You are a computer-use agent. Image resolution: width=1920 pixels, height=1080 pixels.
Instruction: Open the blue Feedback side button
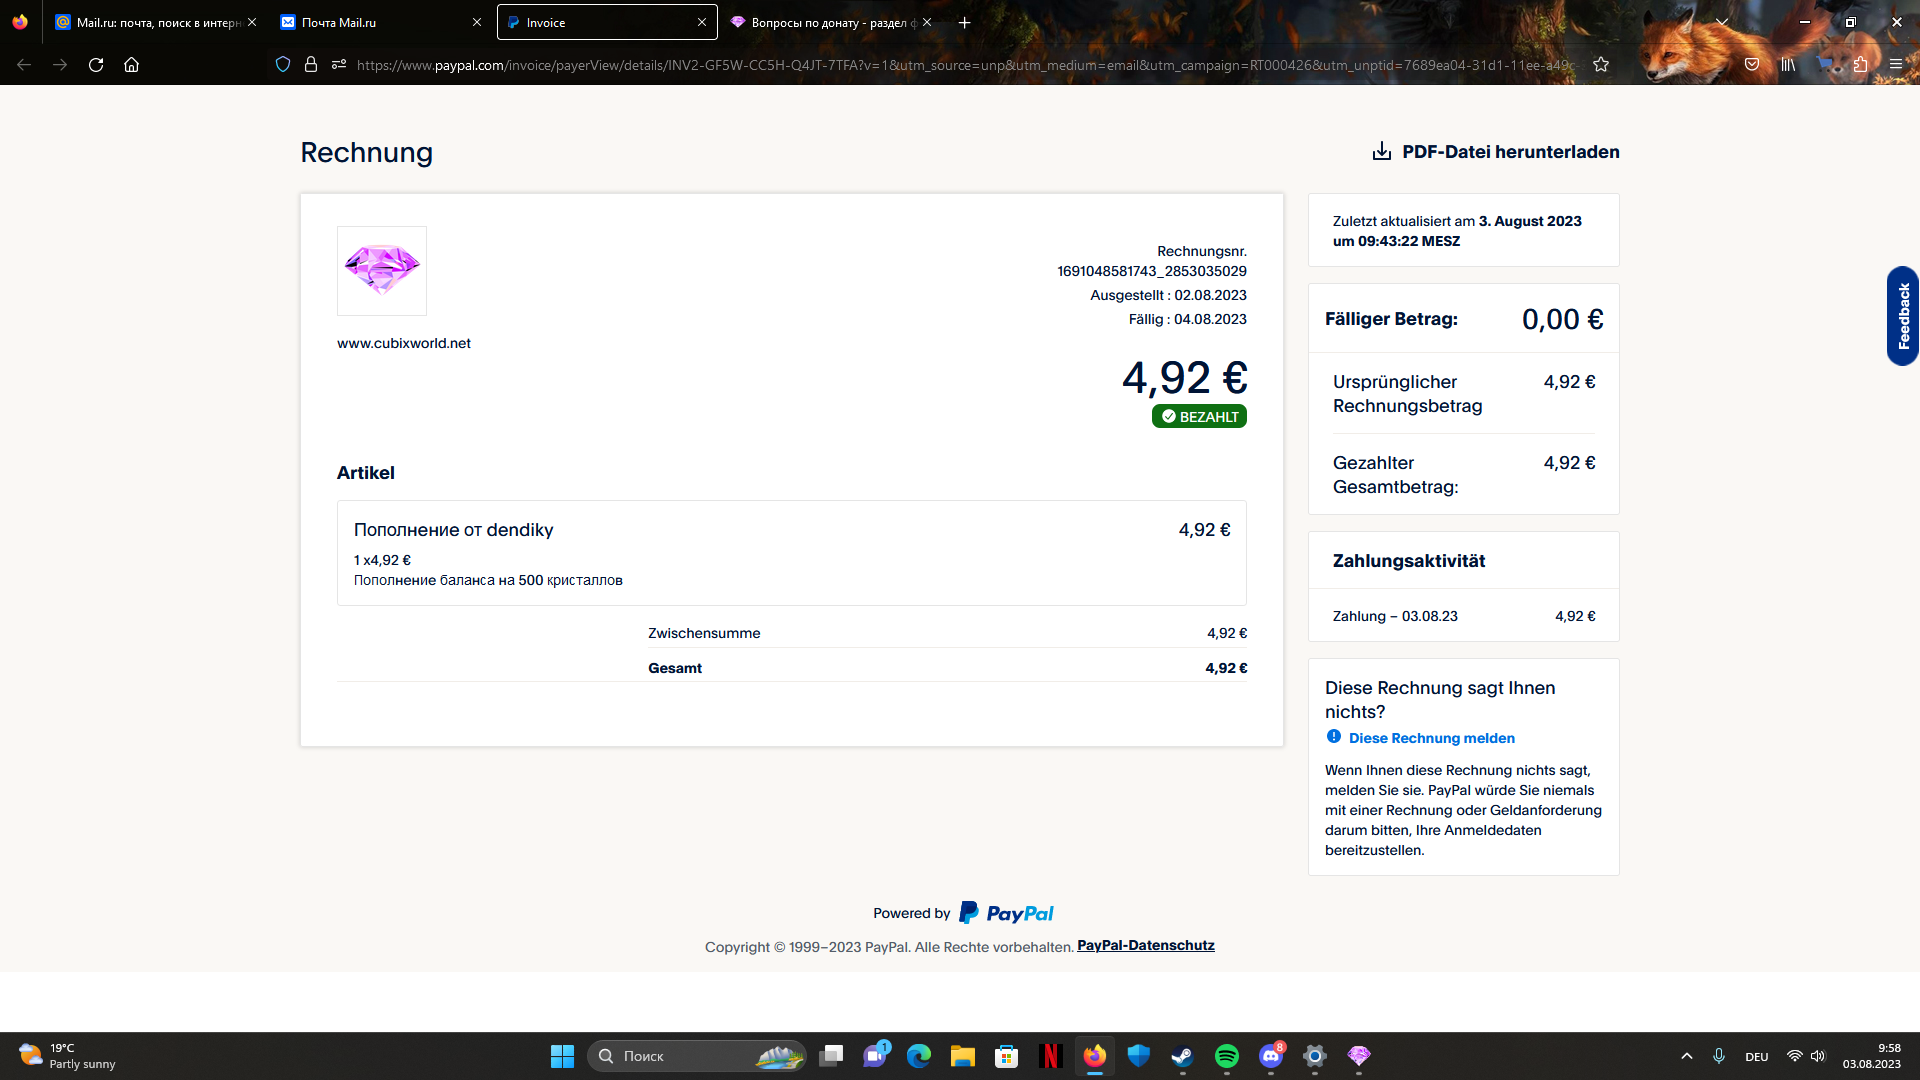coord(1902,316)
